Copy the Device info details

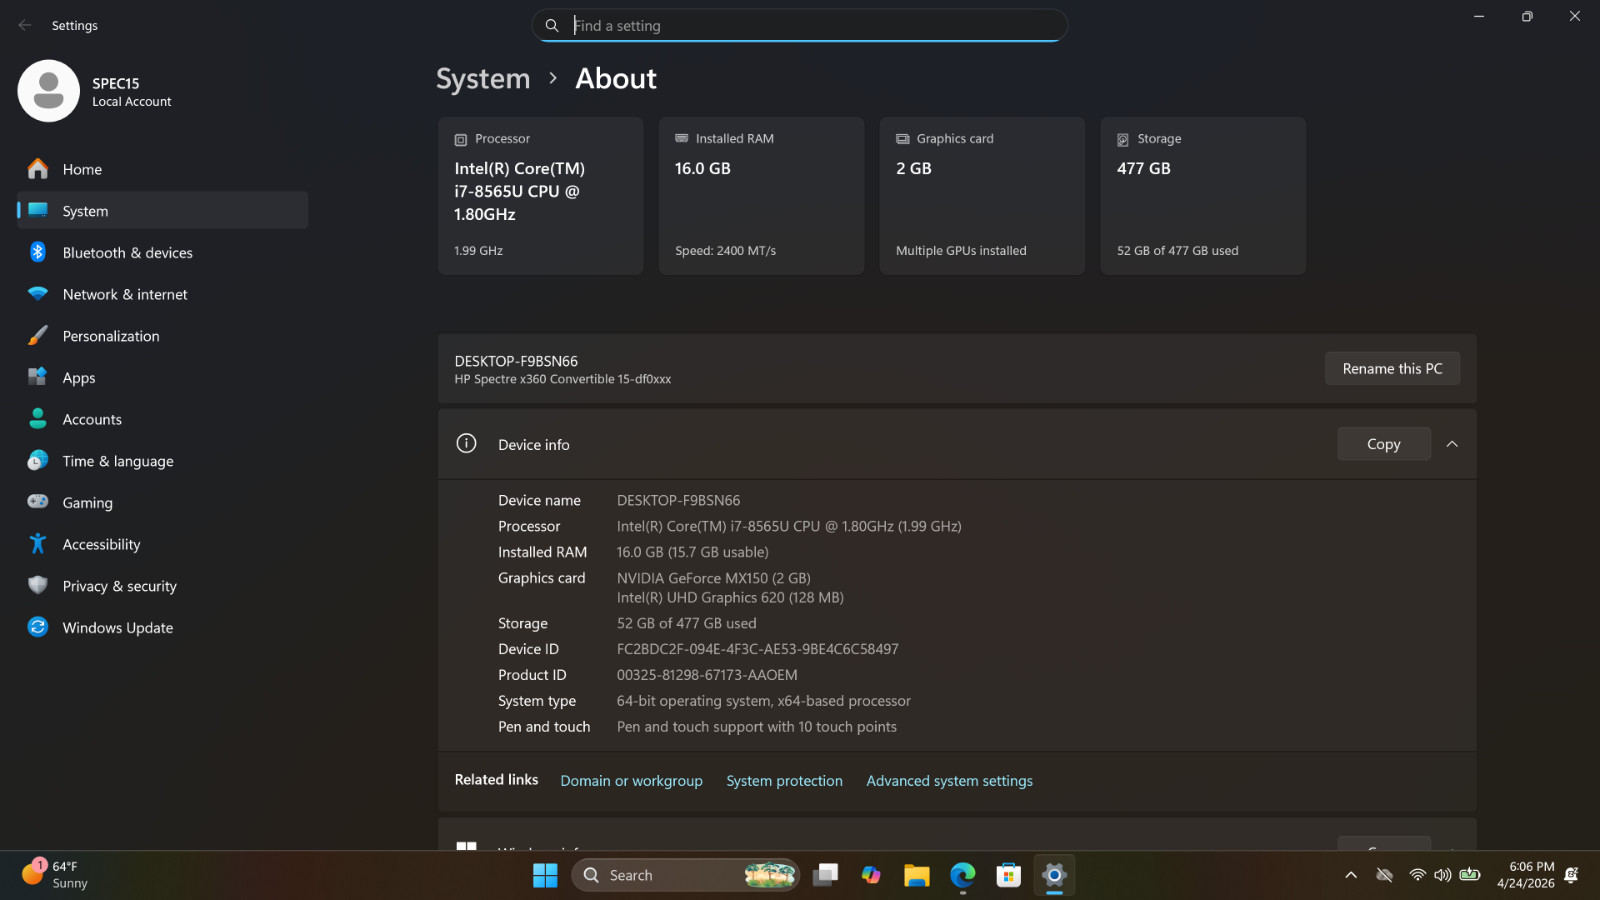coord(1383,444)
